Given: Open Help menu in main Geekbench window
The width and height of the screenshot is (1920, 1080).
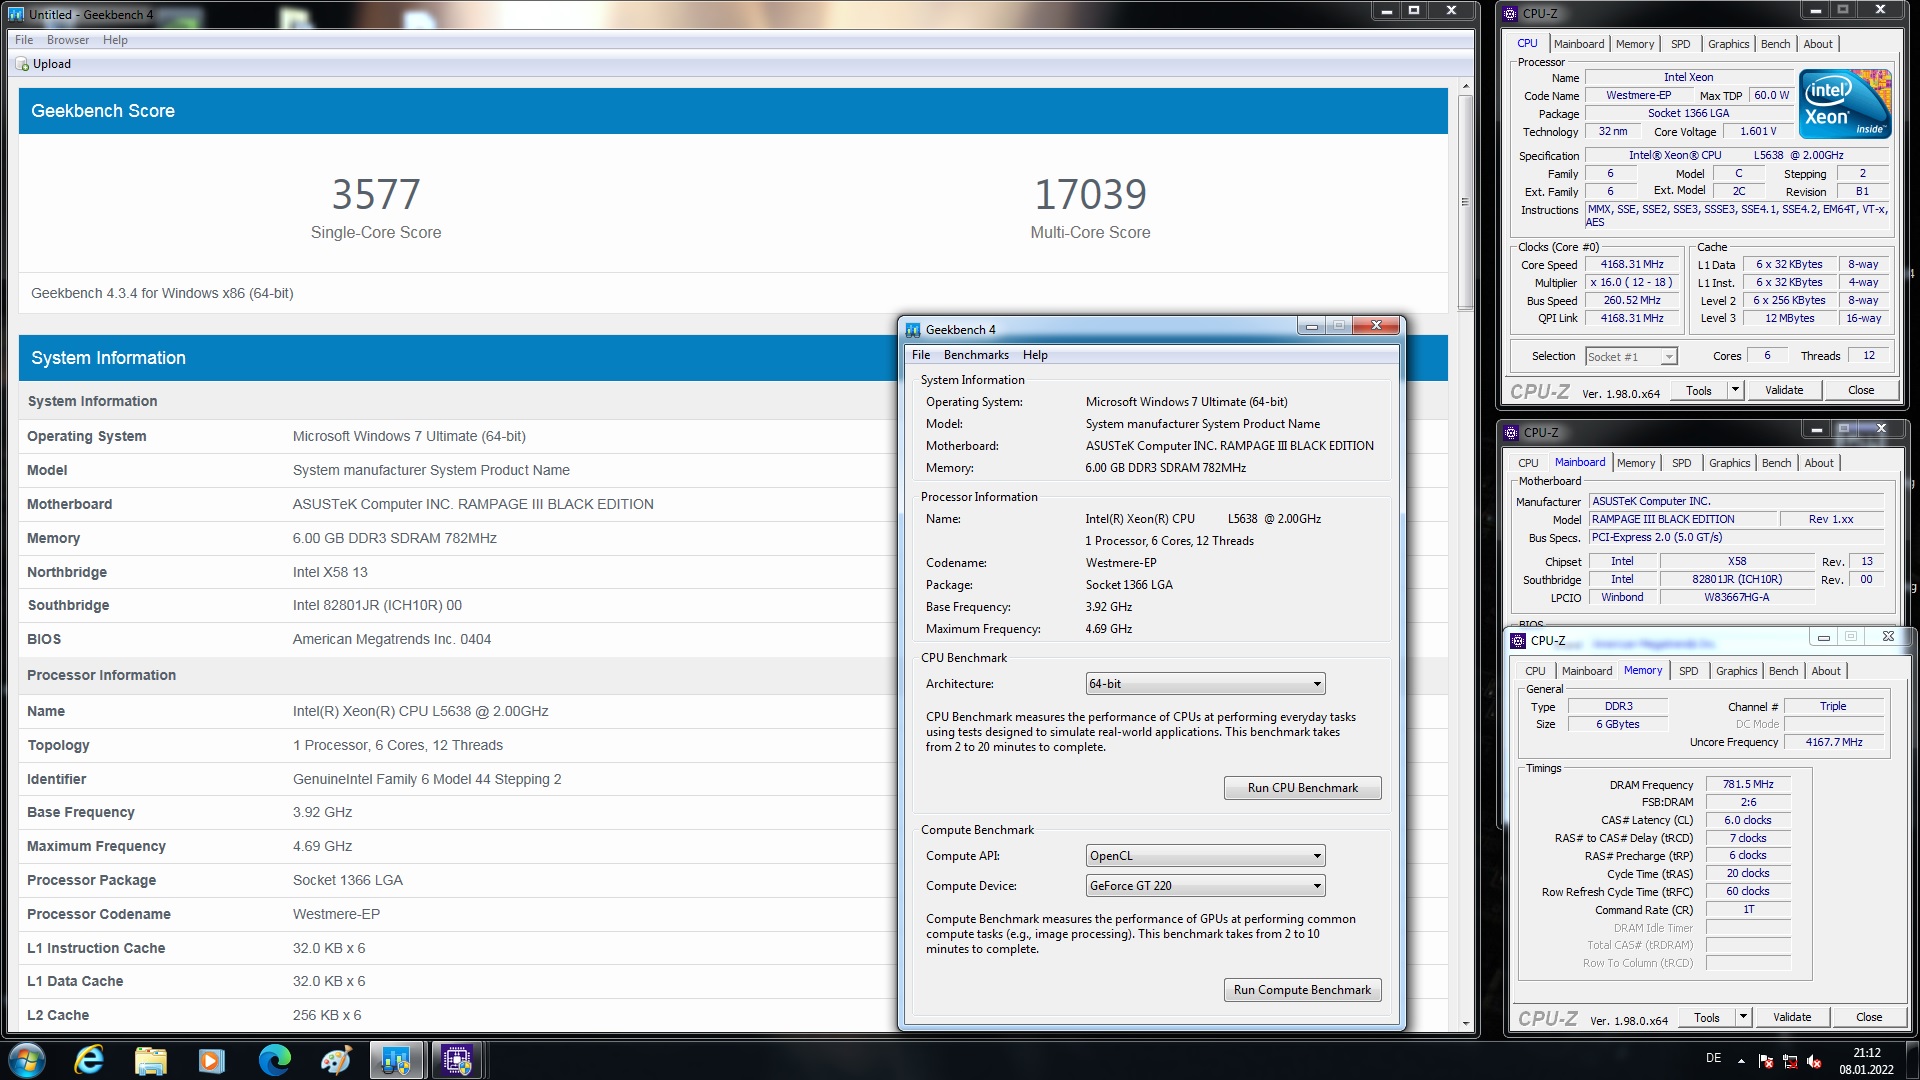Looking at the screenshot, I should [x=115, y=40].
